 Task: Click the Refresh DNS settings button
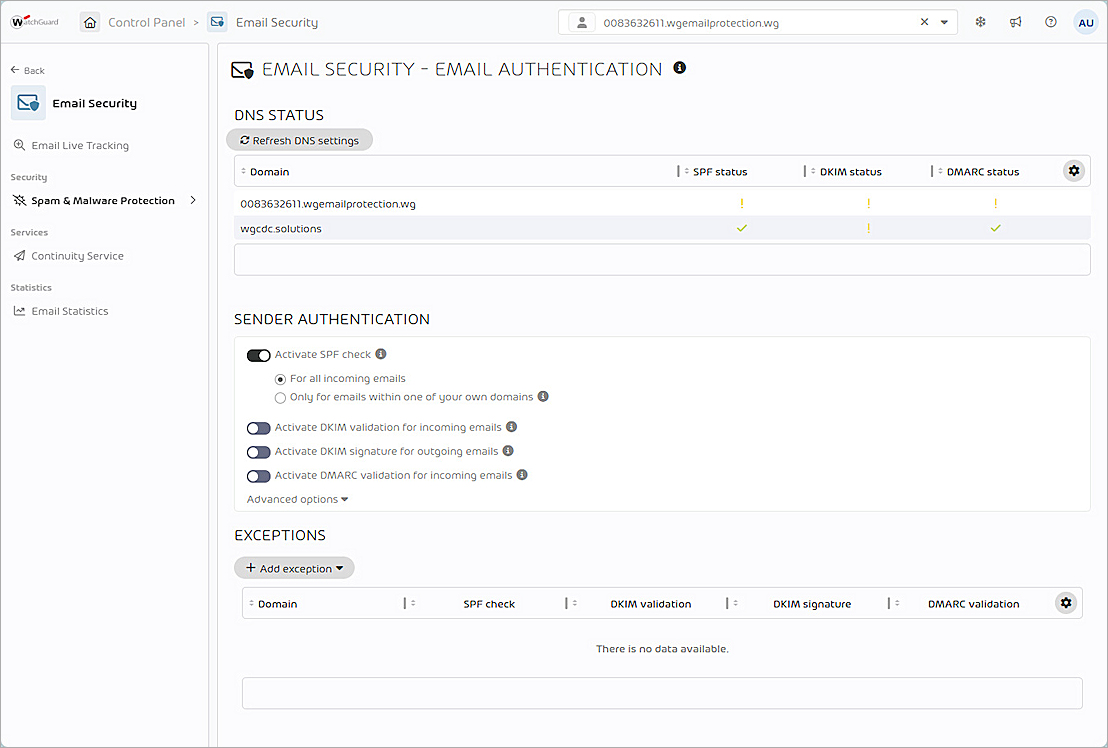click(x=299, y=140)
